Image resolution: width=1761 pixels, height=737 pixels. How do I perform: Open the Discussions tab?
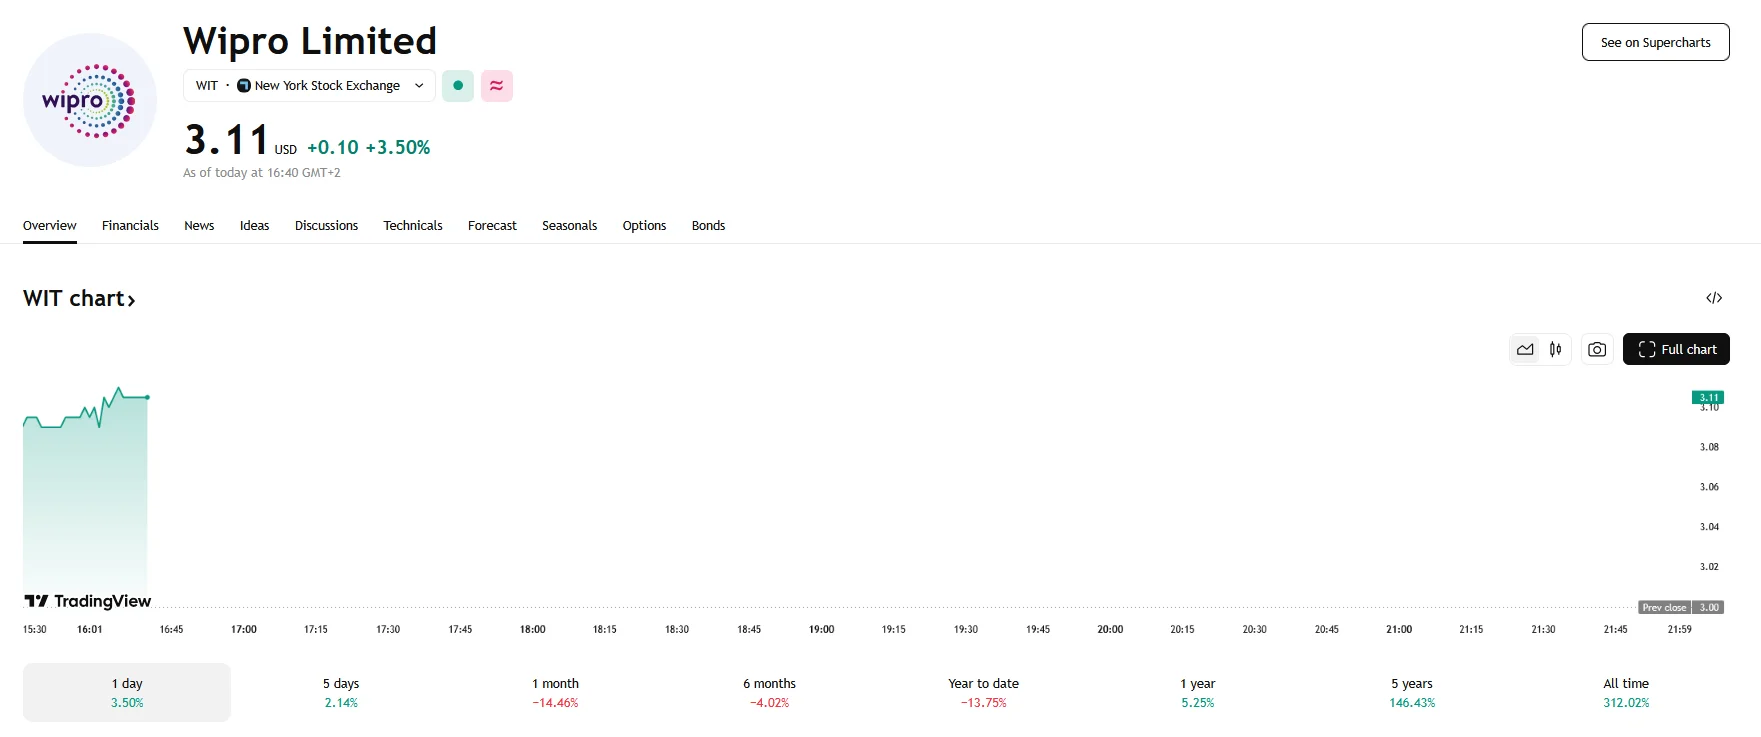326,226
